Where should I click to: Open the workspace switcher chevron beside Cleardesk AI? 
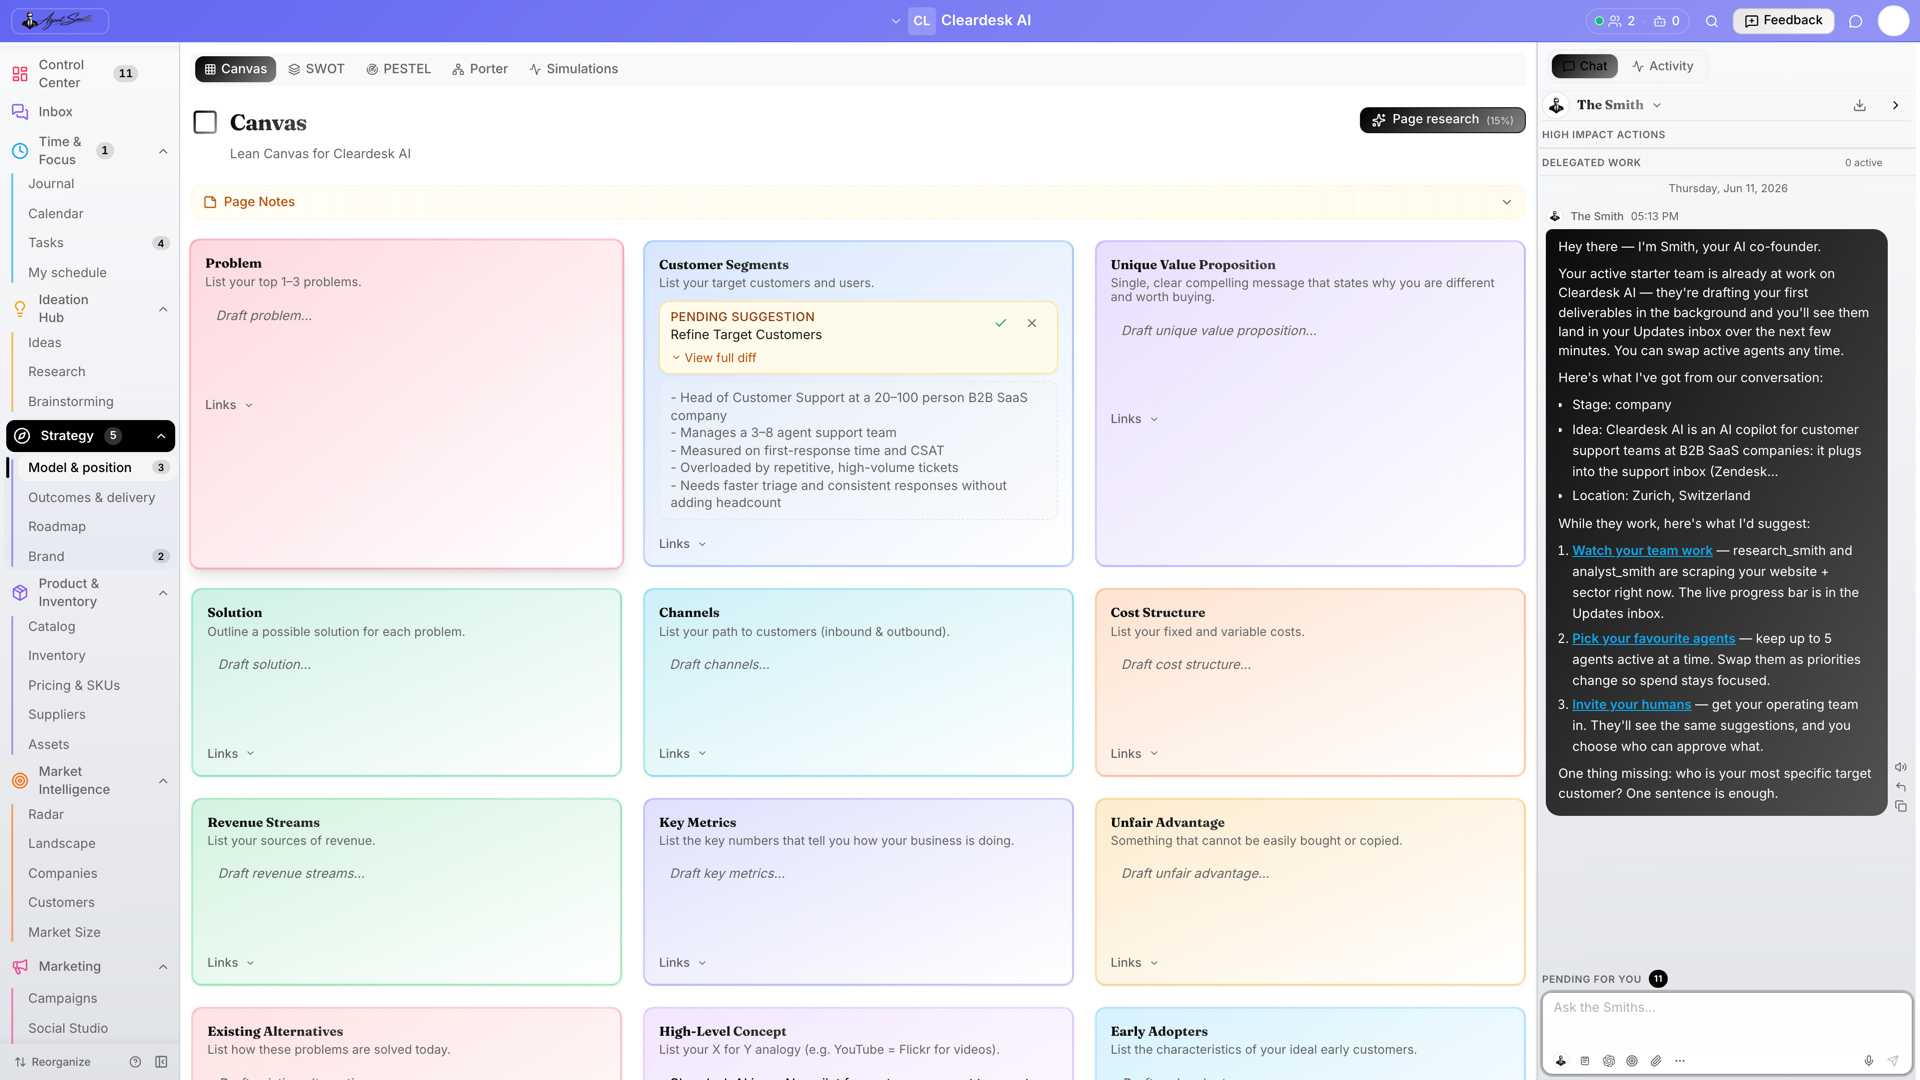click(x=896, y=21)
